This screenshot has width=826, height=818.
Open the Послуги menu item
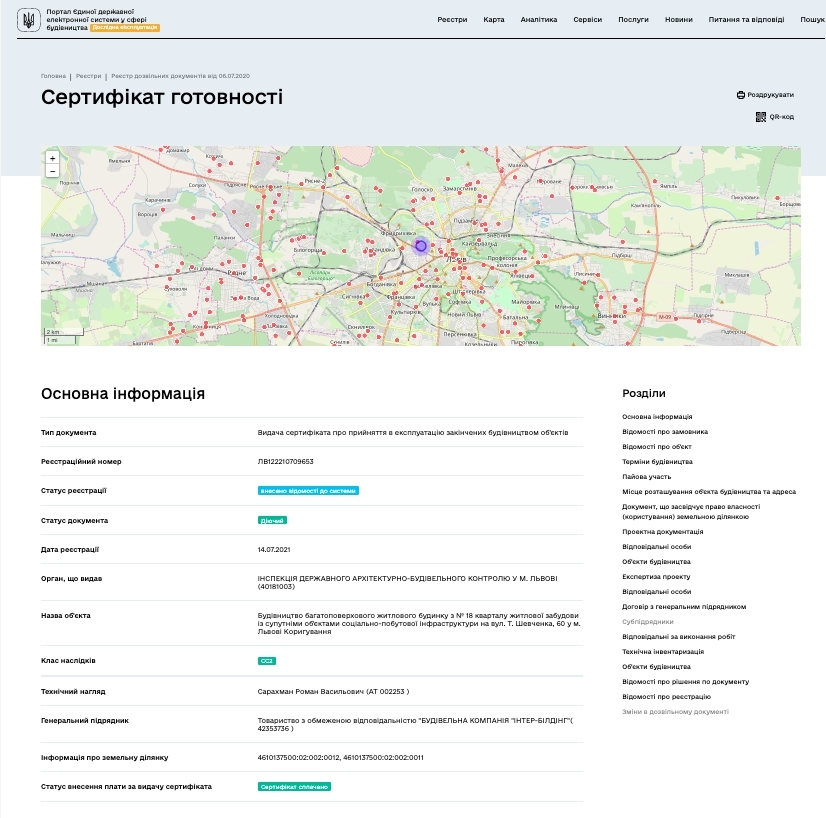tap(633, 19)
